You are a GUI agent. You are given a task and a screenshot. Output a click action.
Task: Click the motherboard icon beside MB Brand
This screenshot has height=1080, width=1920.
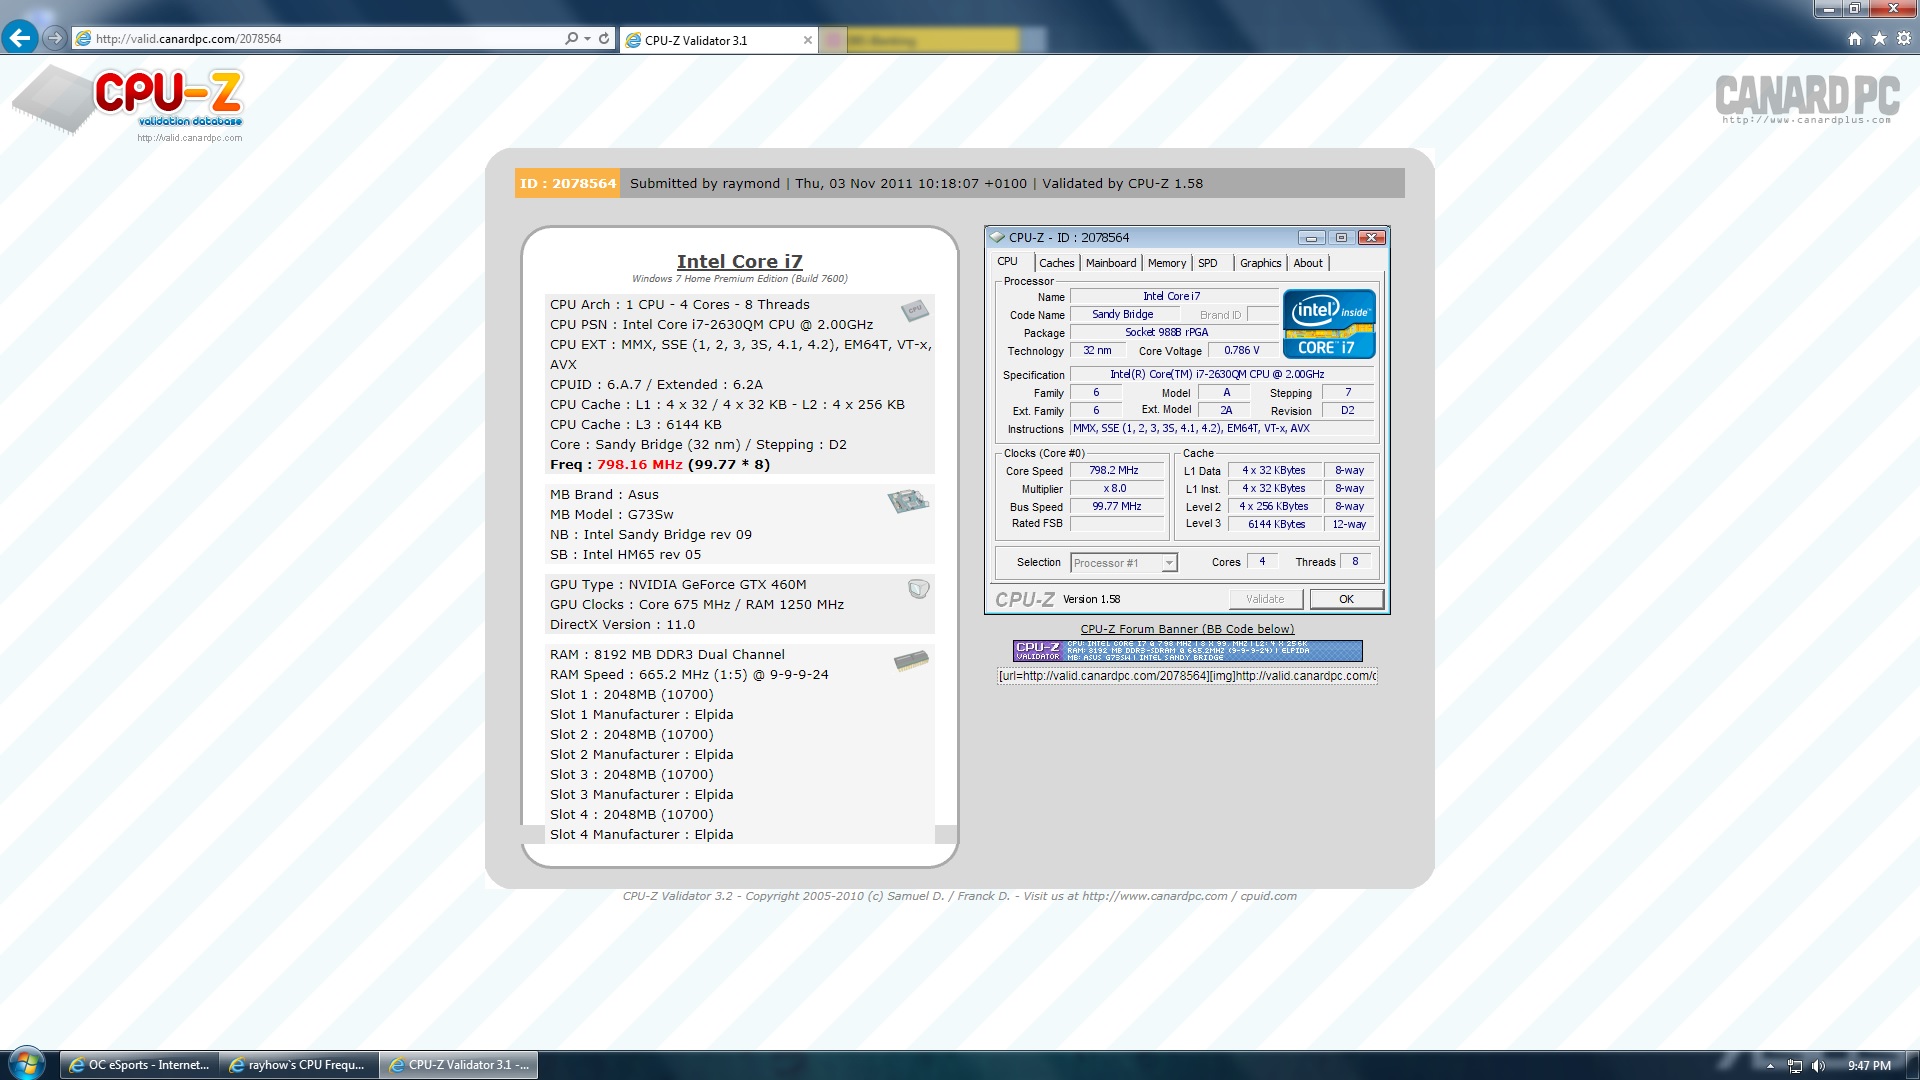tap(908, 500)
